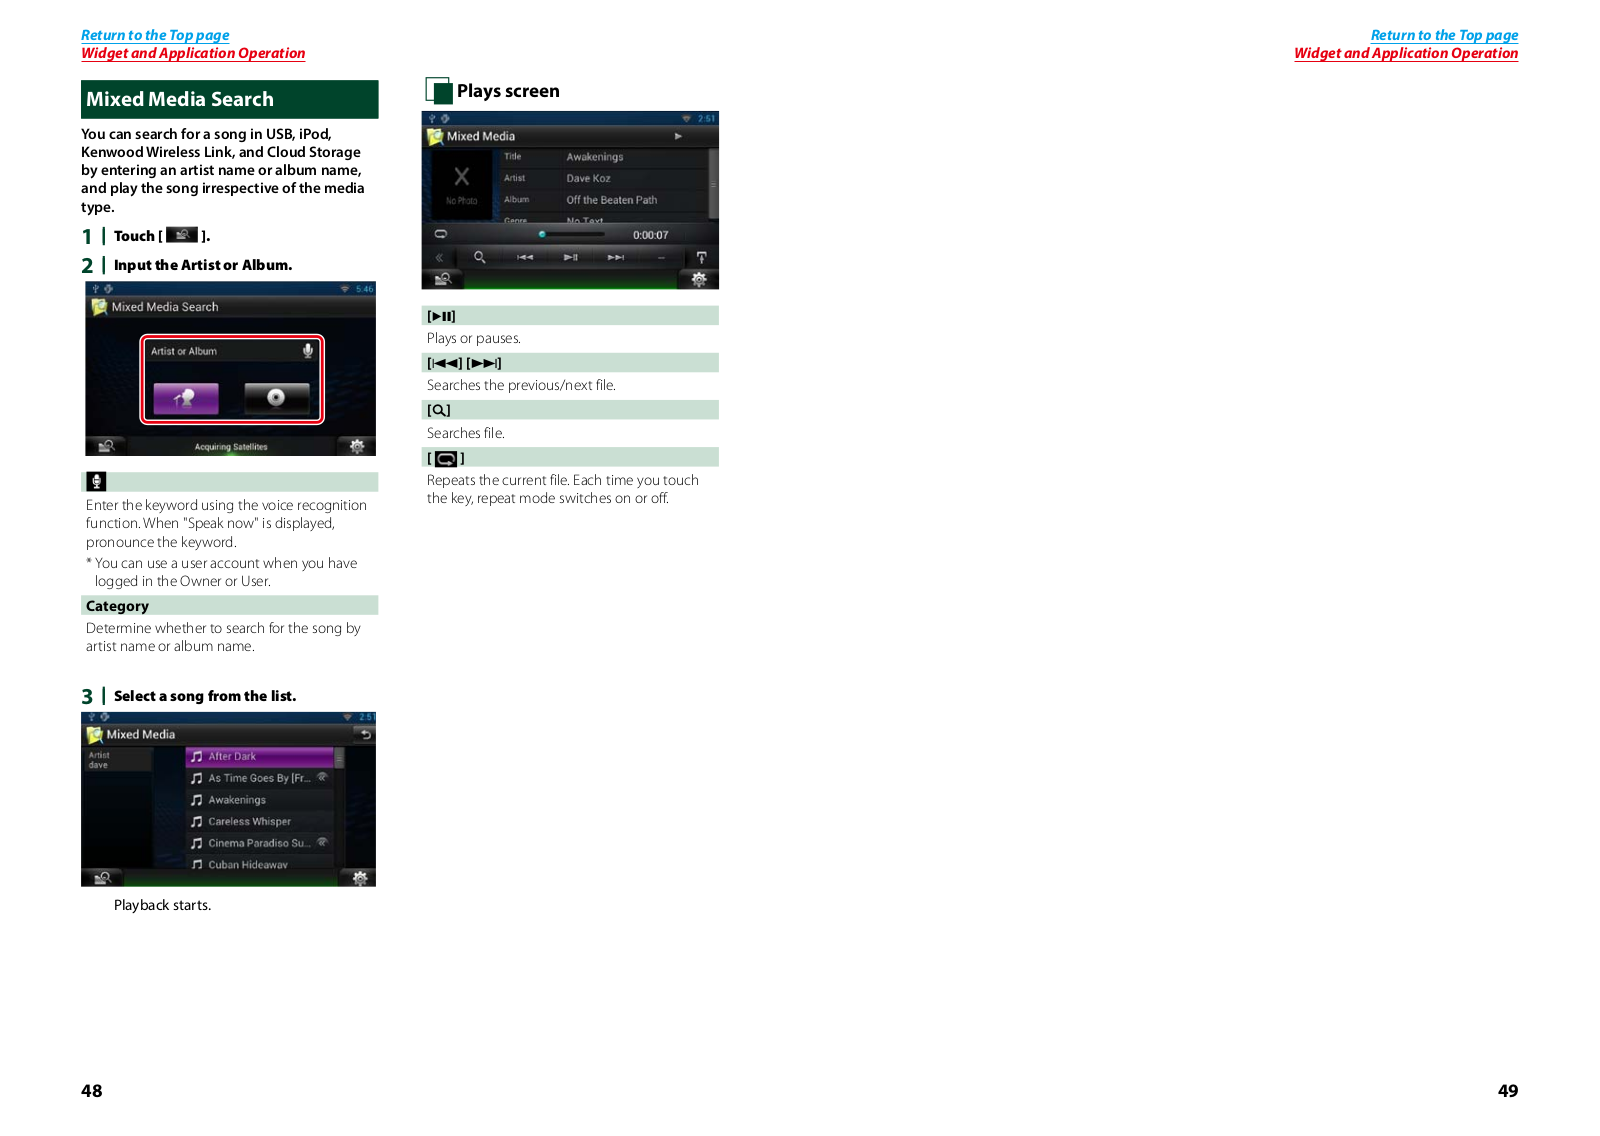Tap media search icon in Mixed Media Search screen
The image size is (1600, 1136).
[x=105, y=446]
